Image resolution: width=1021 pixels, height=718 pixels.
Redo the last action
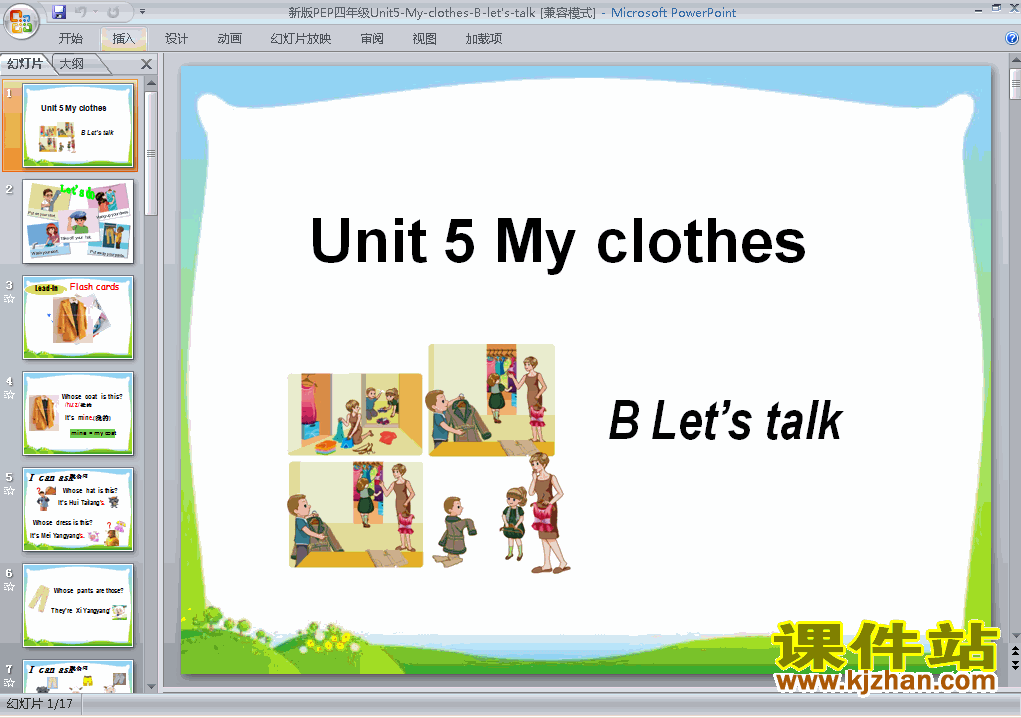(113, 12)
